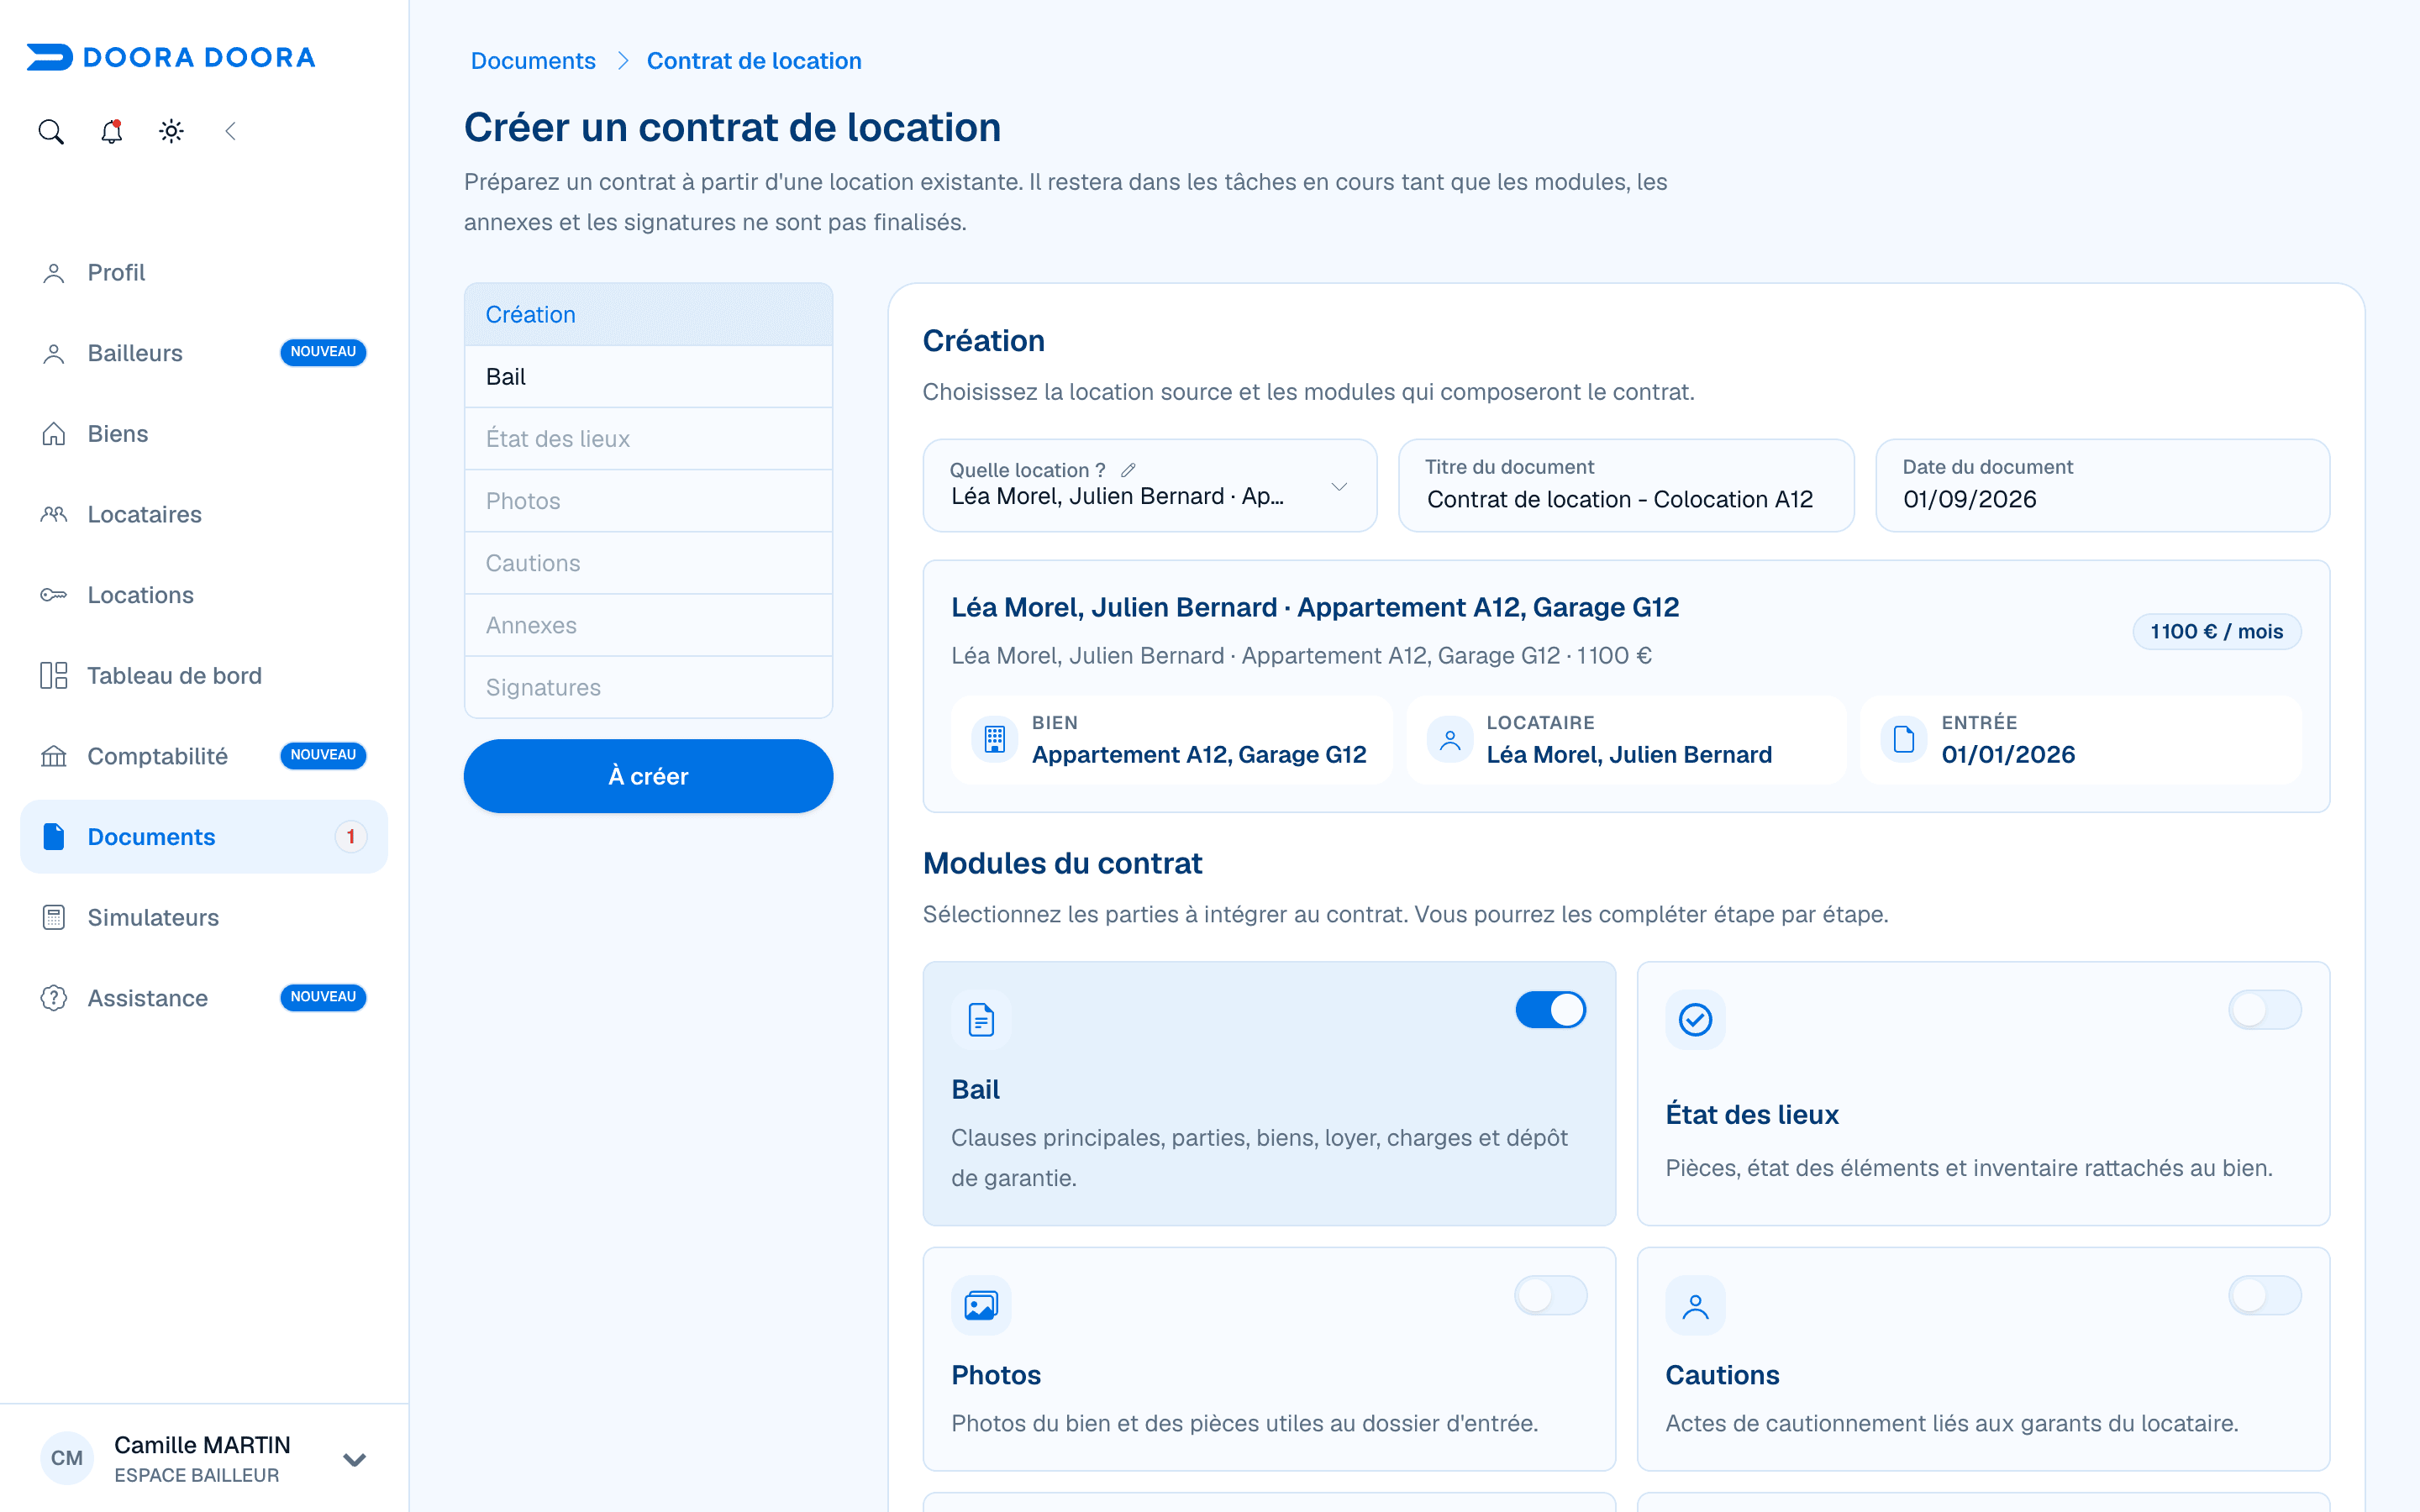Click the Tableau de bord grid icon
The image size is (2420, 1512).
54,676
